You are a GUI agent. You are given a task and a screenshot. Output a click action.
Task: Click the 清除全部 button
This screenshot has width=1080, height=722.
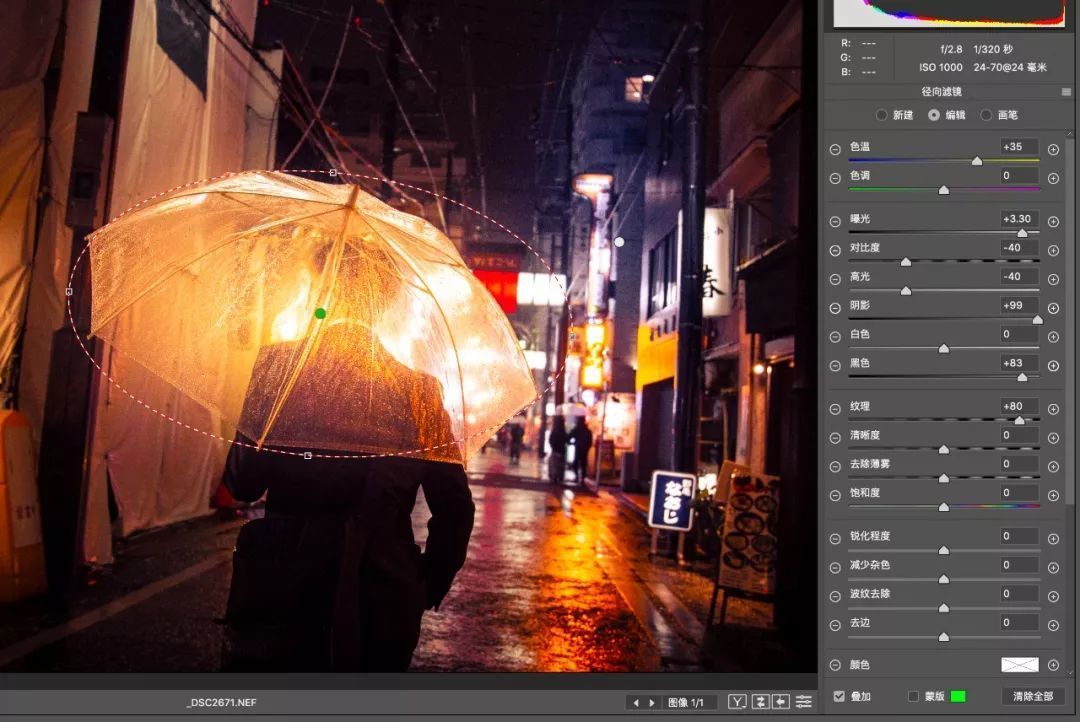click(x=1032, y=697)
